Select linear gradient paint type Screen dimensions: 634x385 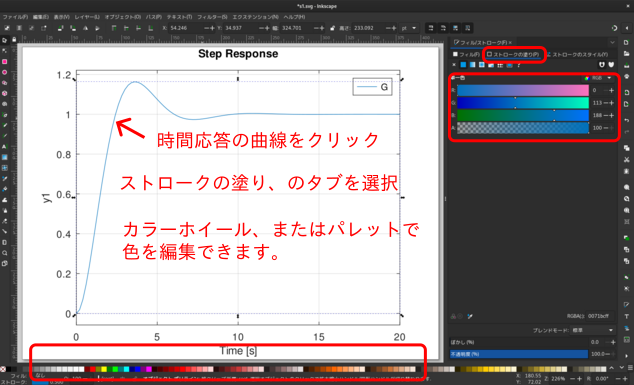[472, 65]
